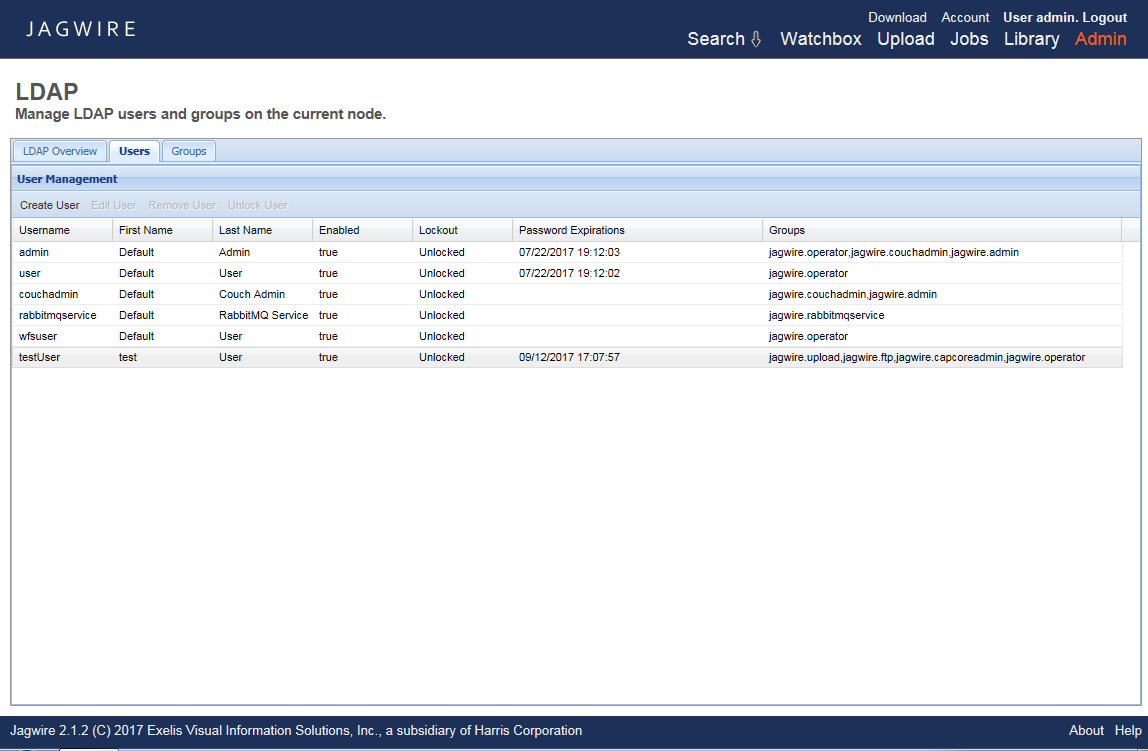Open the Search dropdown menu

click(724, 39)
